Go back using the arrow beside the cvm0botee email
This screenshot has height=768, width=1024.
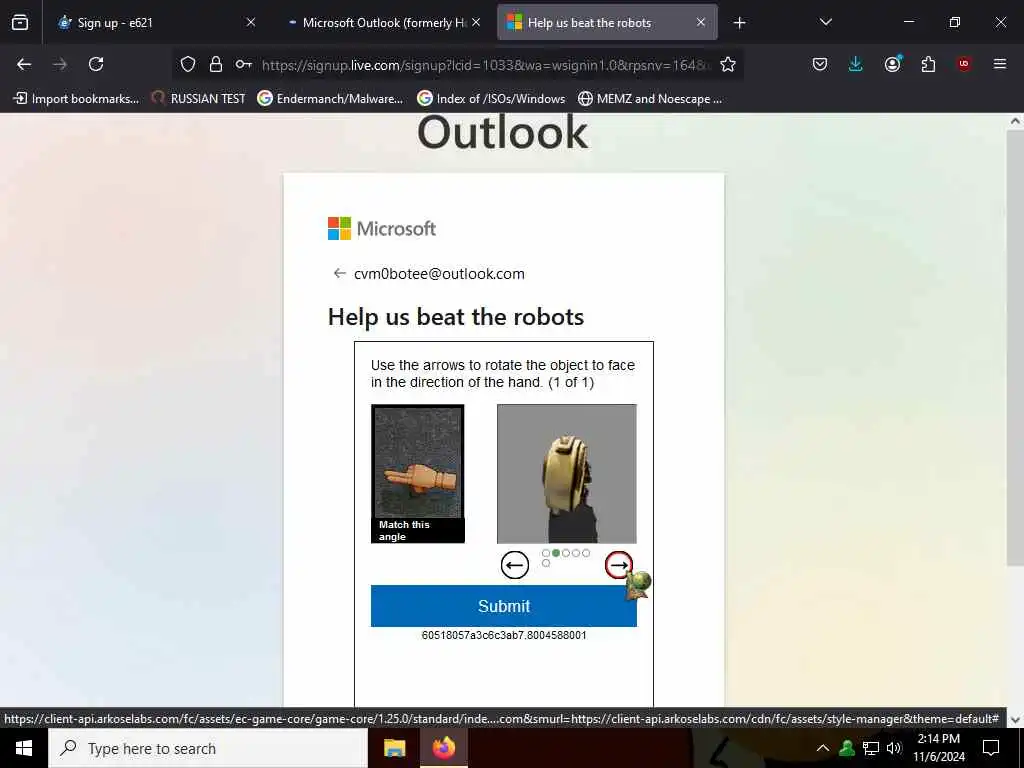click(x=339, y=273)
